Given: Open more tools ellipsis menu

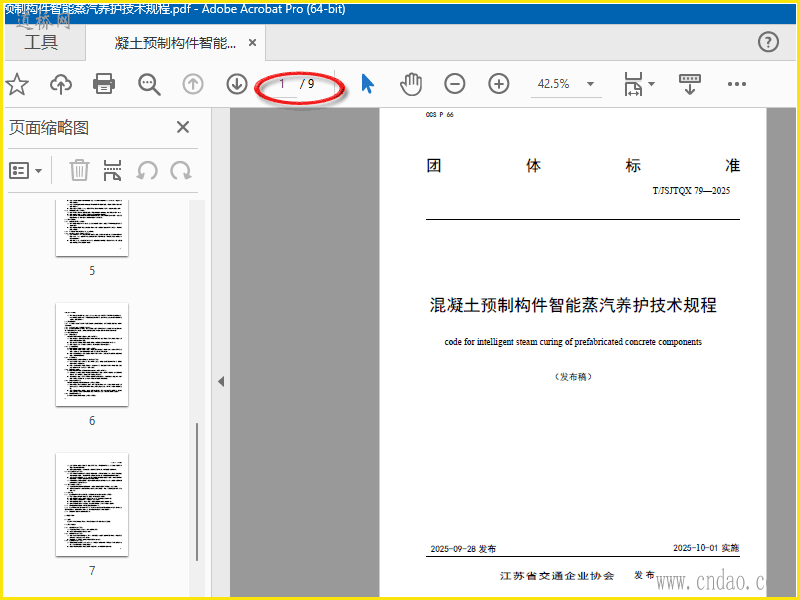Looking at the screenshot, I should (x=737, y=84).
